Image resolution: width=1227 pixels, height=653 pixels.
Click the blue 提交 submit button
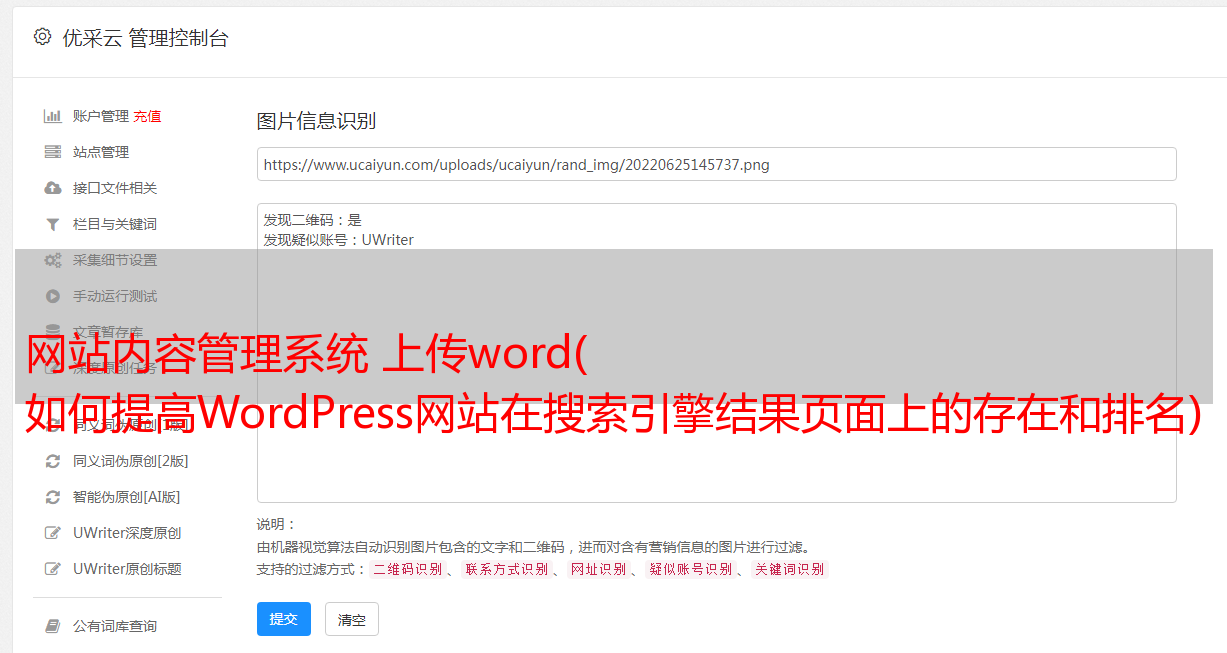click(x=284, y=619)
